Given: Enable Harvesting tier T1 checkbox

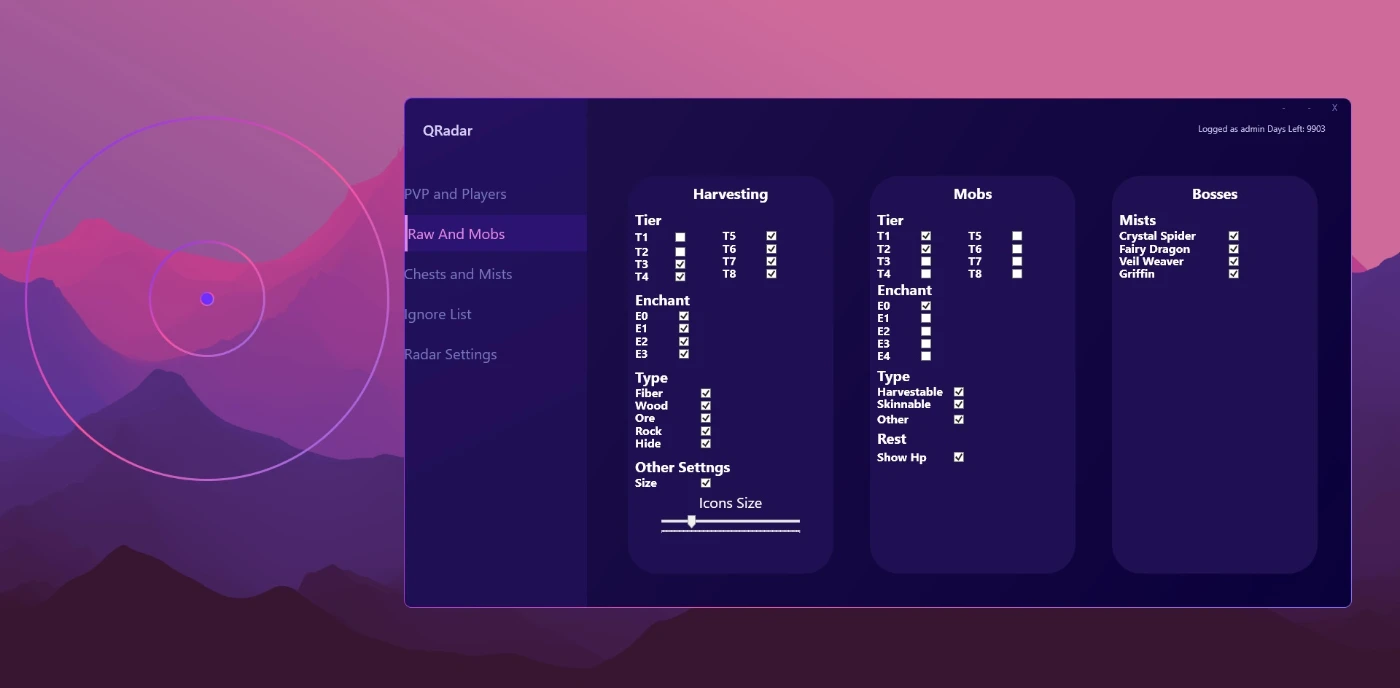Looking at the screenshot, I should click(680, 238).
